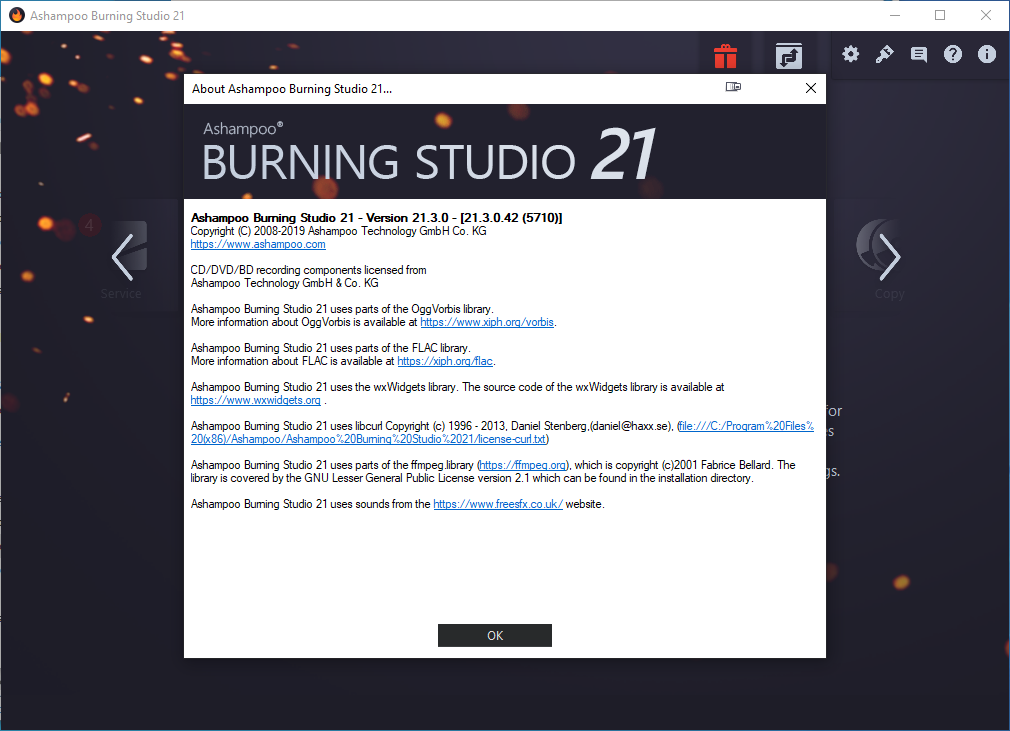Open the www.wxwidgets.org link
1010x731 pixels.
point(256,400)
